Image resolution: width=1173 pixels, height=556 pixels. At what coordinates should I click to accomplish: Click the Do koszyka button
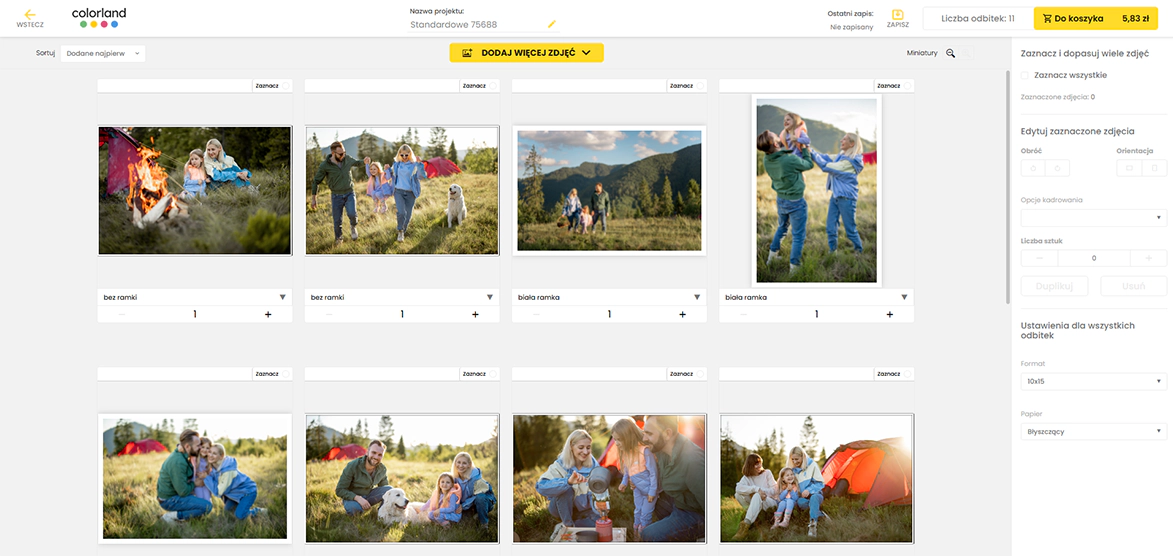(x=1094, y=19)
